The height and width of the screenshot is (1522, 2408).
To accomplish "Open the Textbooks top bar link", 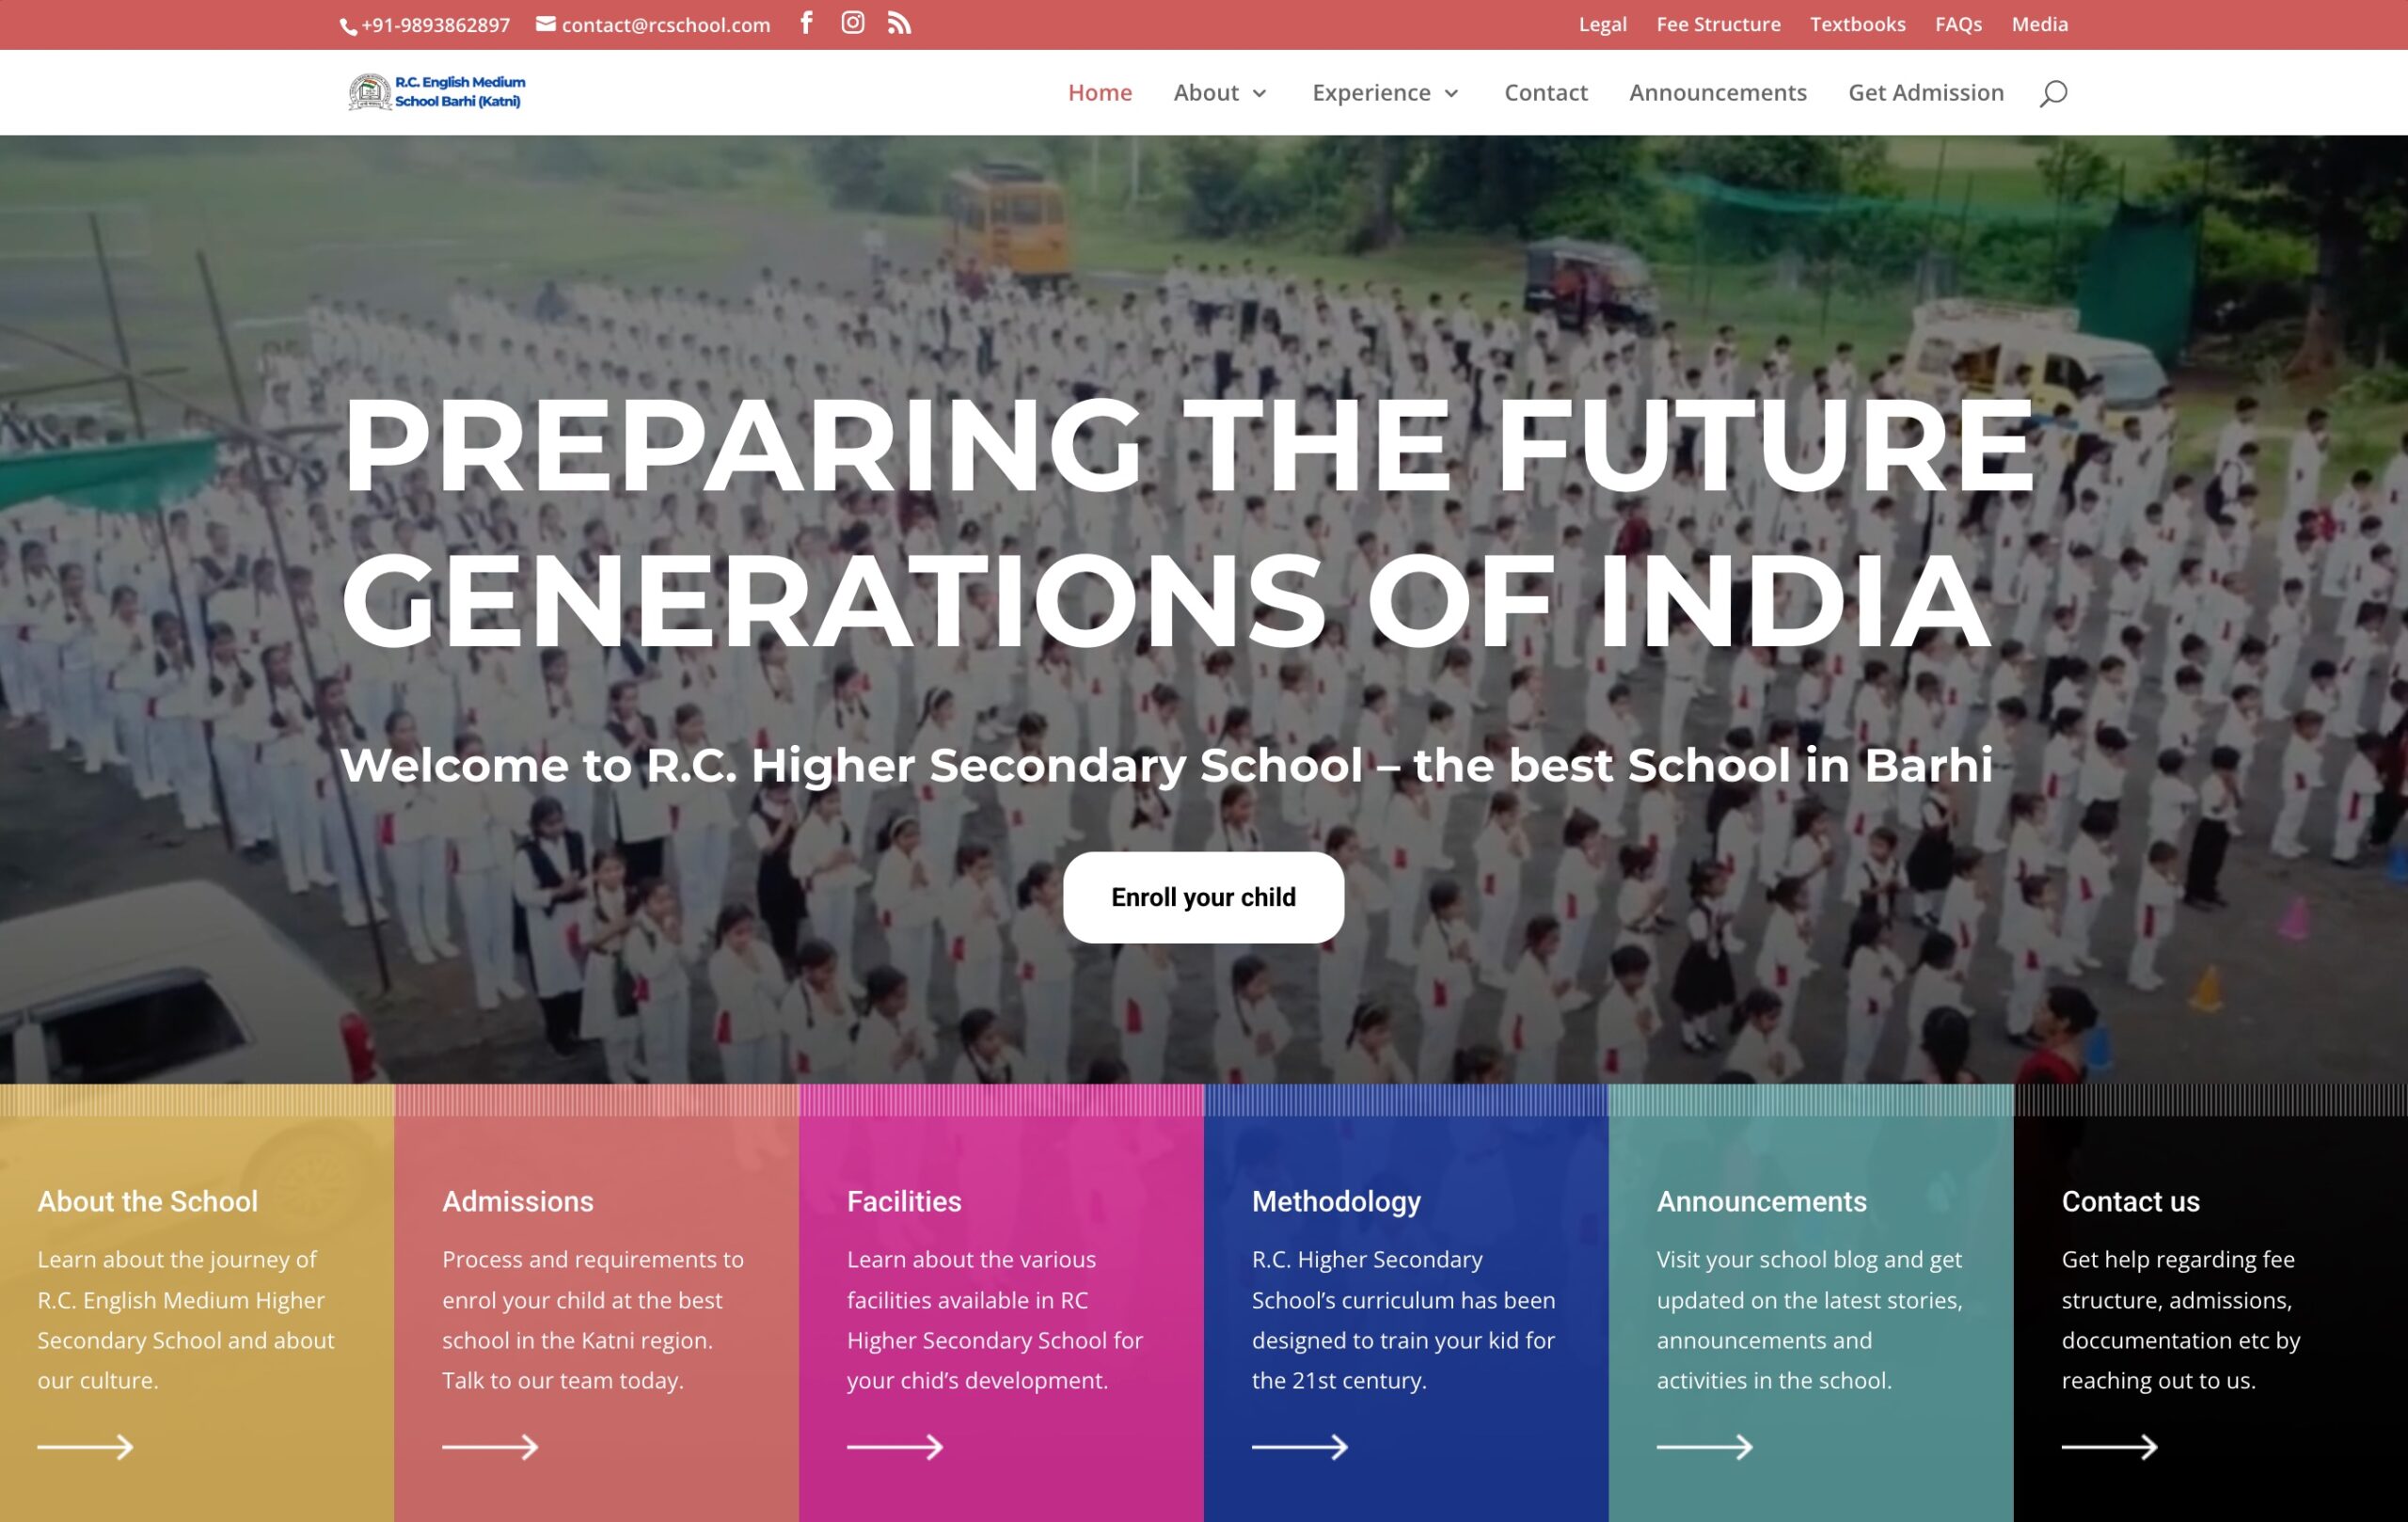I will [1857, 24].
